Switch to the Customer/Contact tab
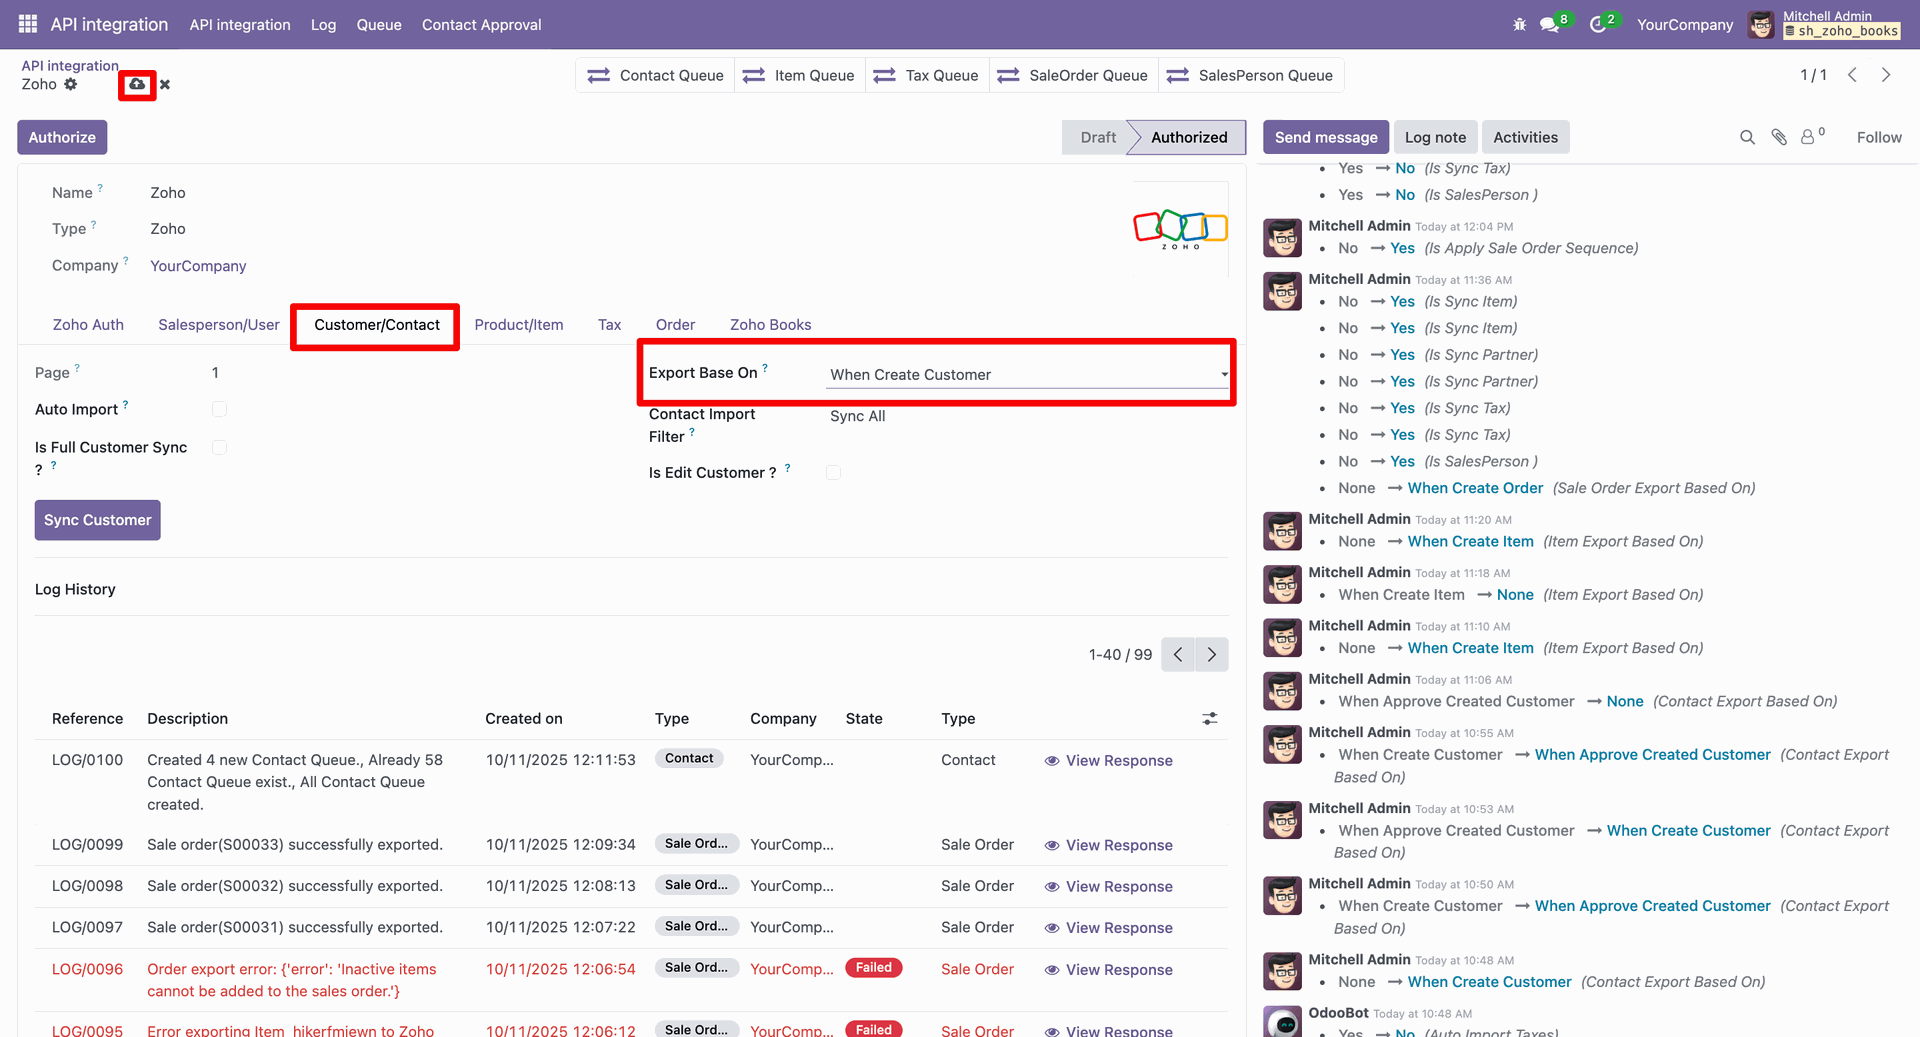Viewport: 1920px width, 1037px height. 377,325
